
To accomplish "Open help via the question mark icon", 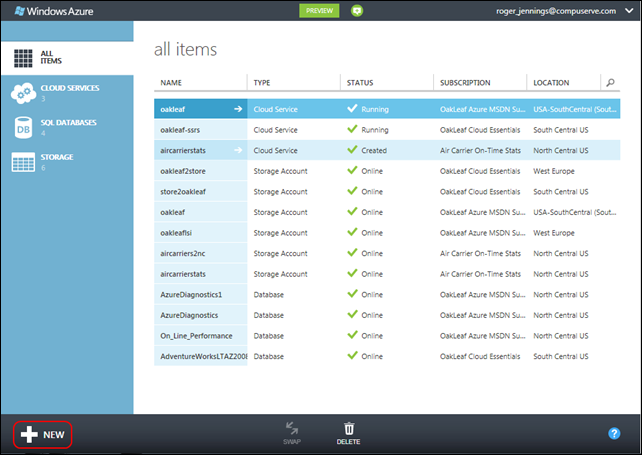I will (x=614, y=433).
